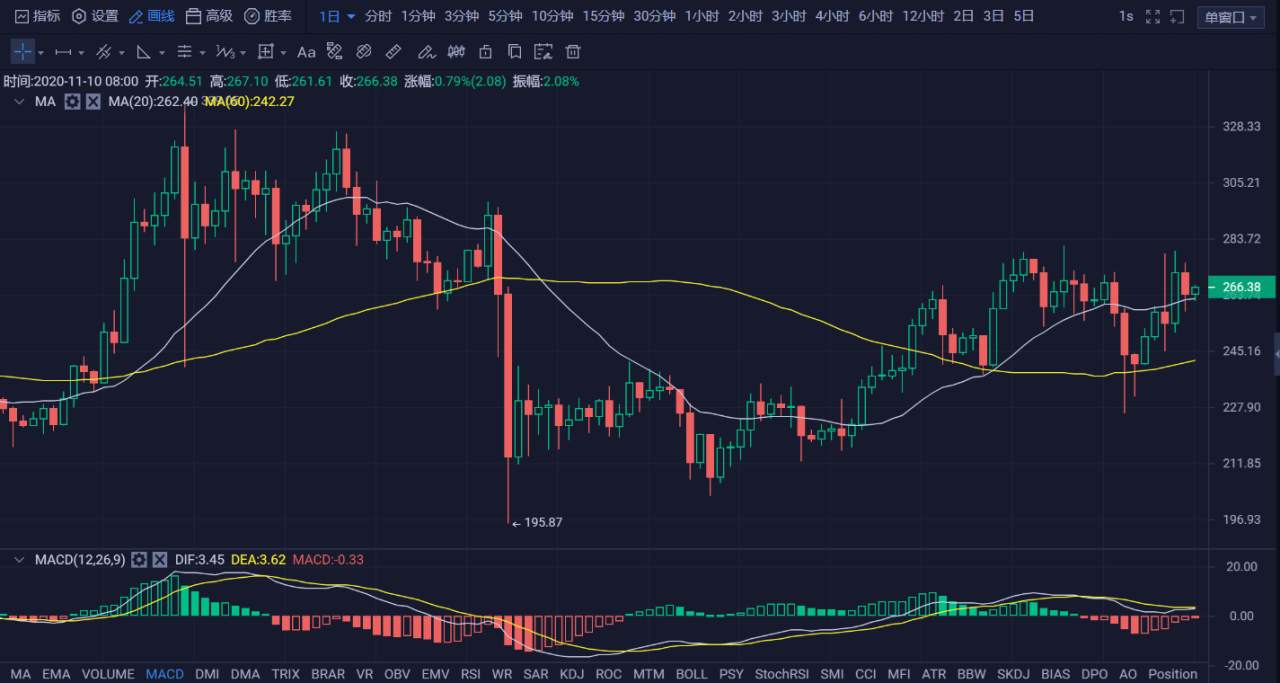Open the 高级 advanced panel

(210, 16)
